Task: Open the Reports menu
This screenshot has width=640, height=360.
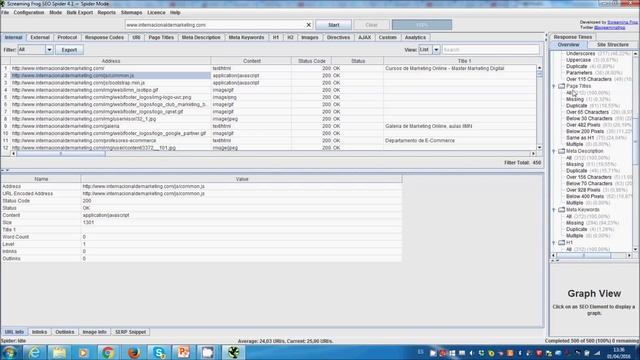Action: coord(107,13)
